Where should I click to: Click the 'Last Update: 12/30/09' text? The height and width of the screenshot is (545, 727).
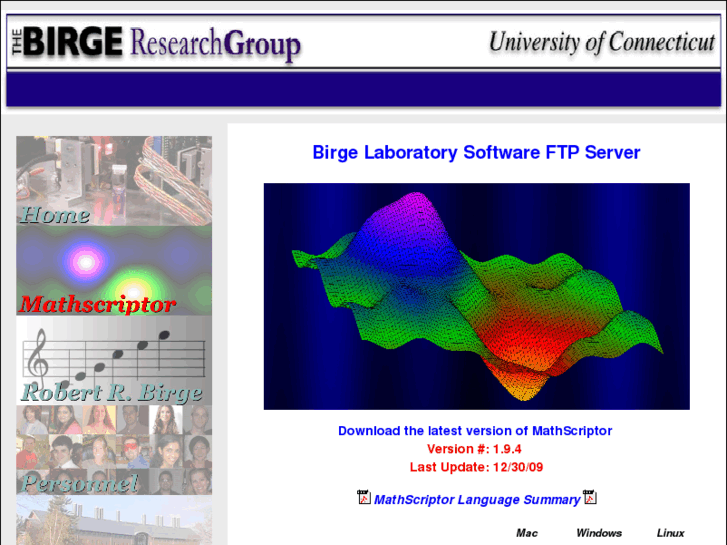point(476,467)
